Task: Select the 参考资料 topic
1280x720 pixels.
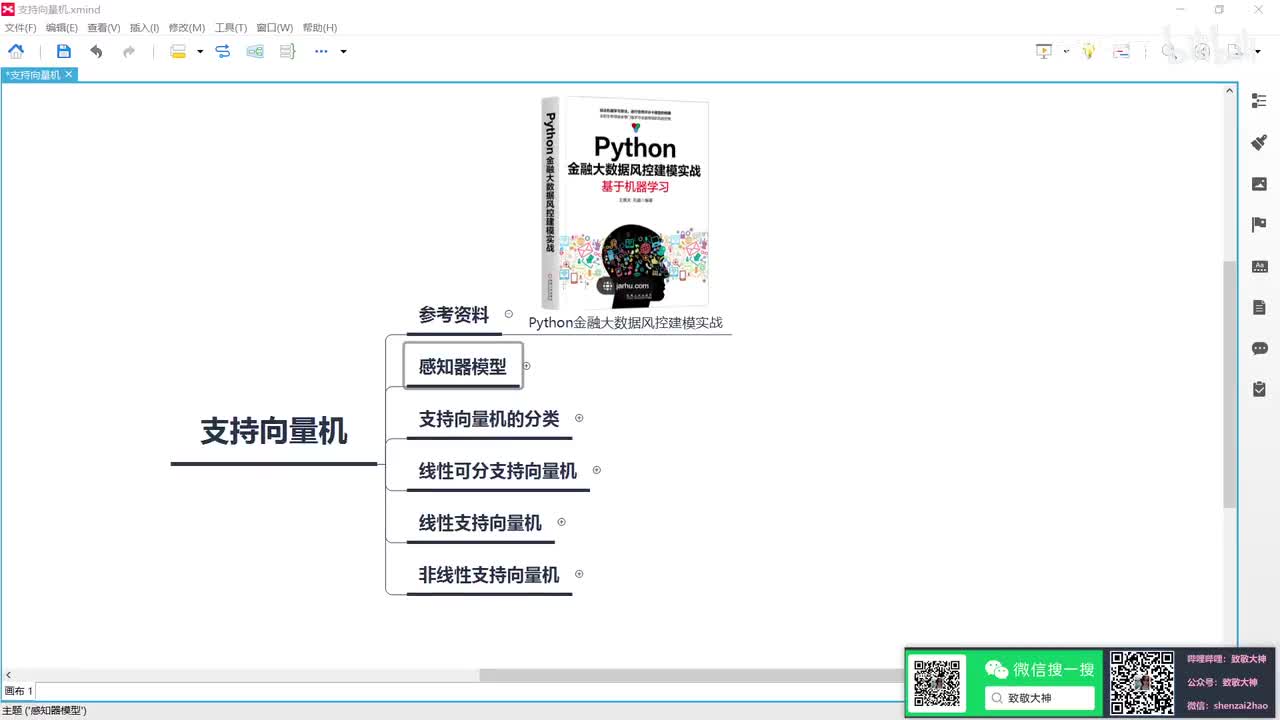Action: pos(454,315)
